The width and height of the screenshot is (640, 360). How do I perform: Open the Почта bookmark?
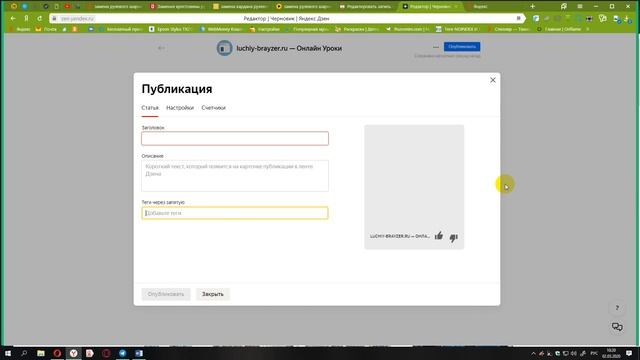click(x=46, y=29)
